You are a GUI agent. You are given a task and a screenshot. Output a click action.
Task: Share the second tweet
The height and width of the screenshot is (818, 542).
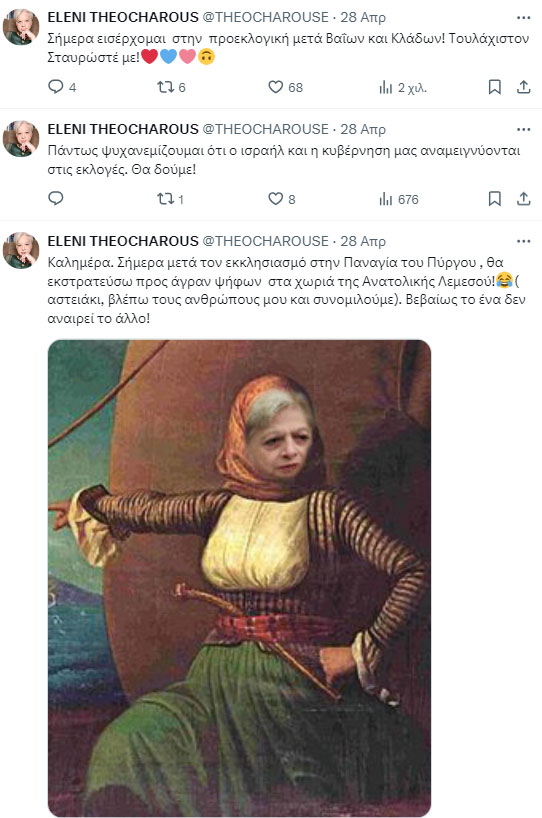pos(523,198)
